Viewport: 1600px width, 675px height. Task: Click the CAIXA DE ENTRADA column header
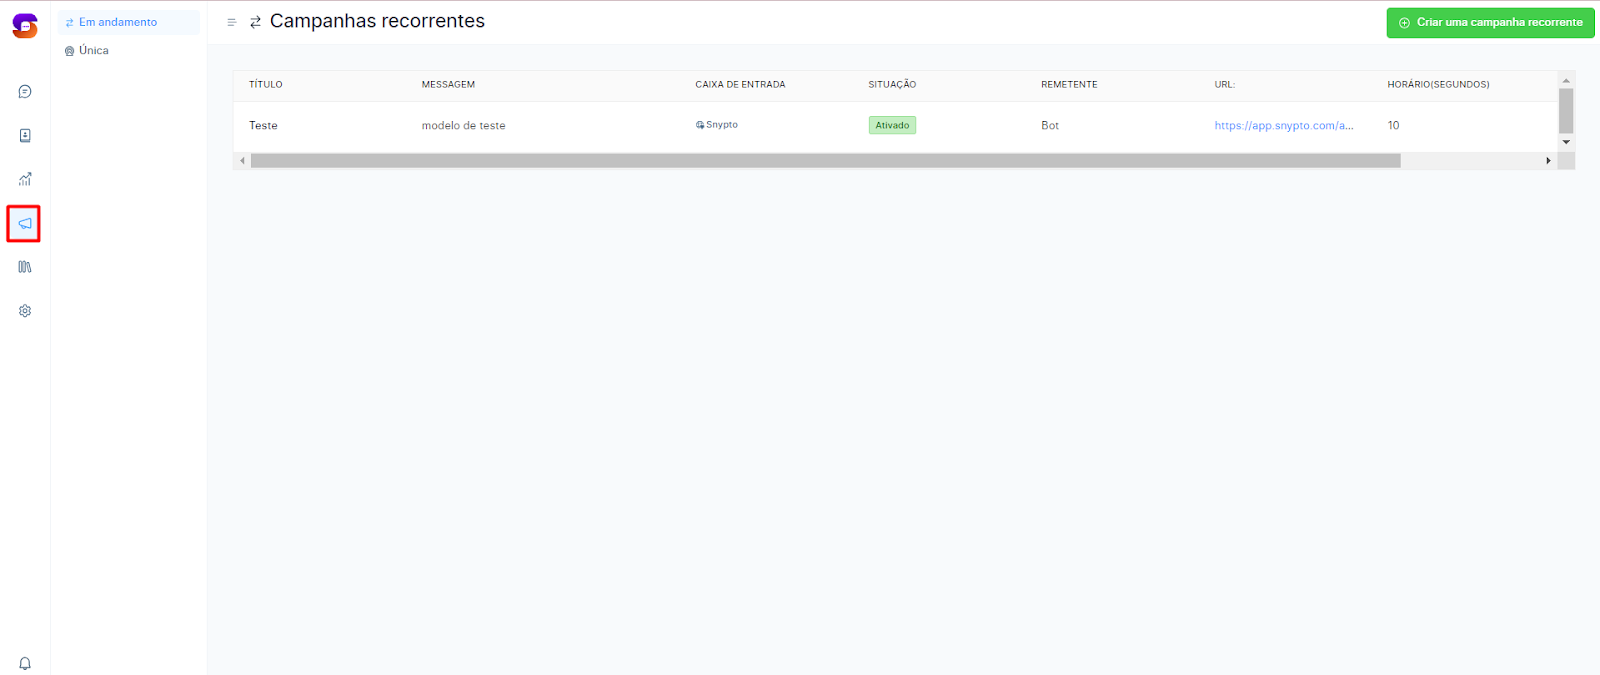740,85
